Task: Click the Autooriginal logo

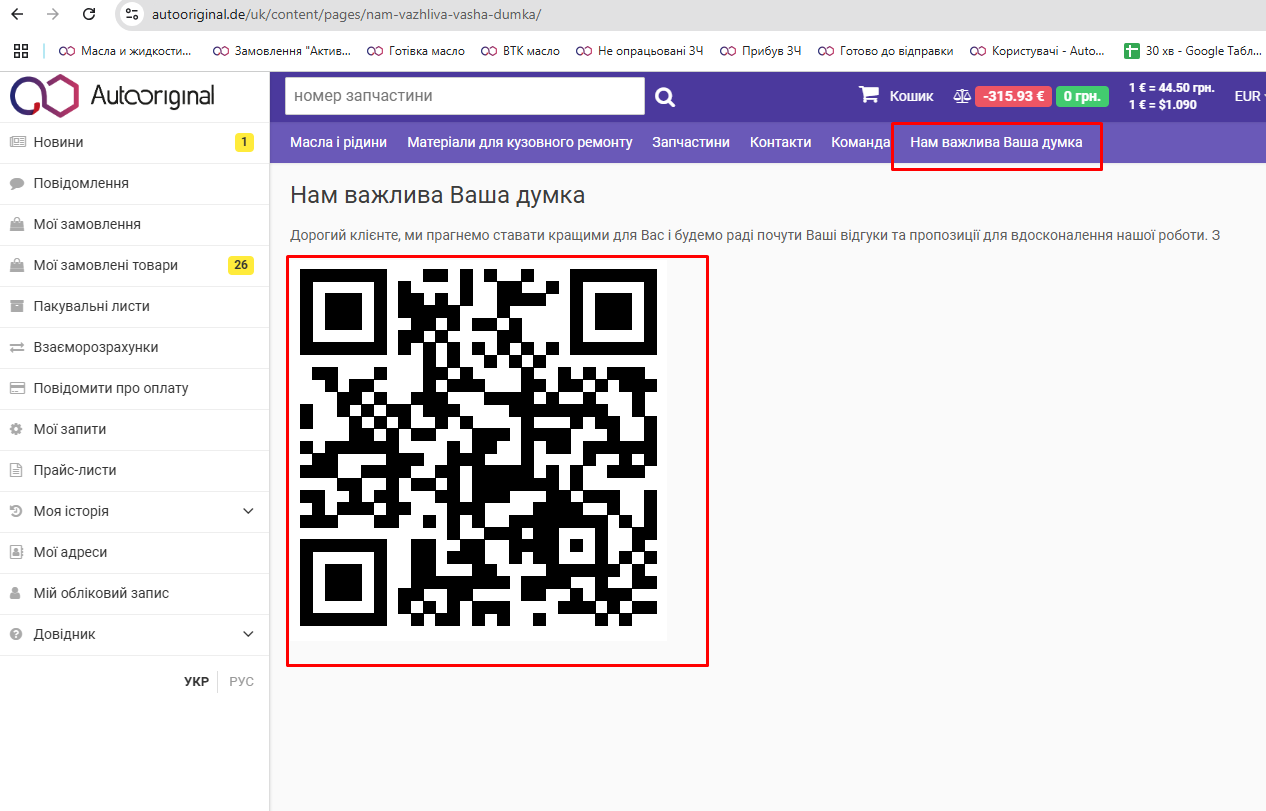Action: [x=112, y=96]
